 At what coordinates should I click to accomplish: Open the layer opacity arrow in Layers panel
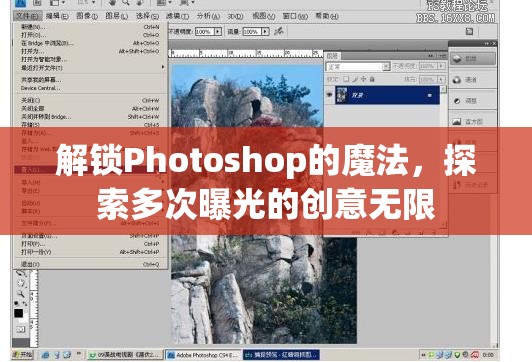coord(441,66)
